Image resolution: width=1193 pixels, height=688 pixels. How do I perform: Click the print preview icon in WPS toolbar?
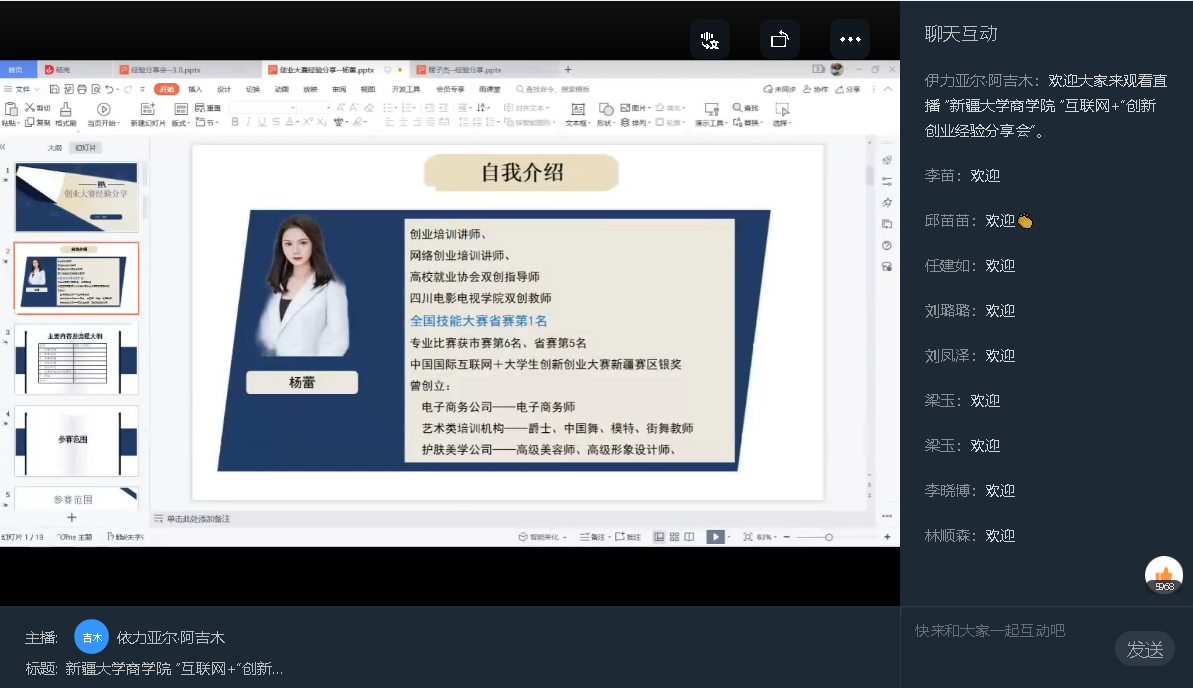tap(96, 89)
